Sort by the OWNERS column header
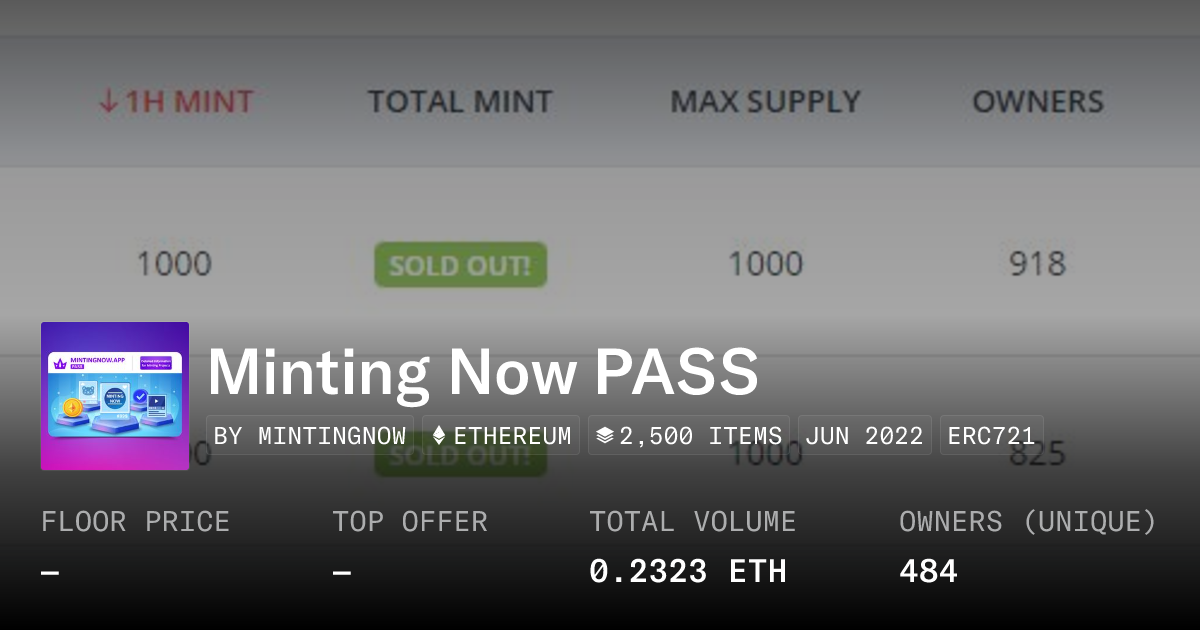 coord(1038,101)
